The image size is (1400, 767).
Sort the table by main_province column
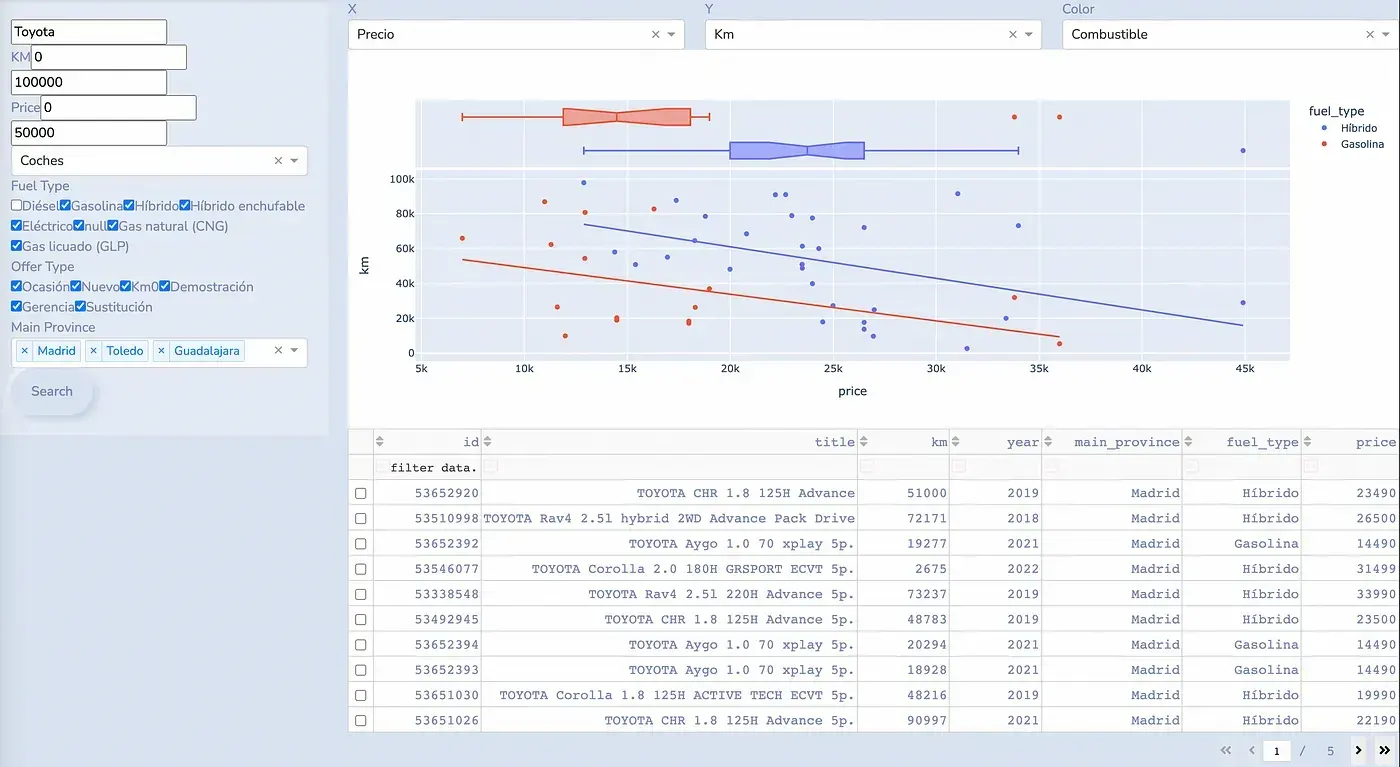[1047, 442]
